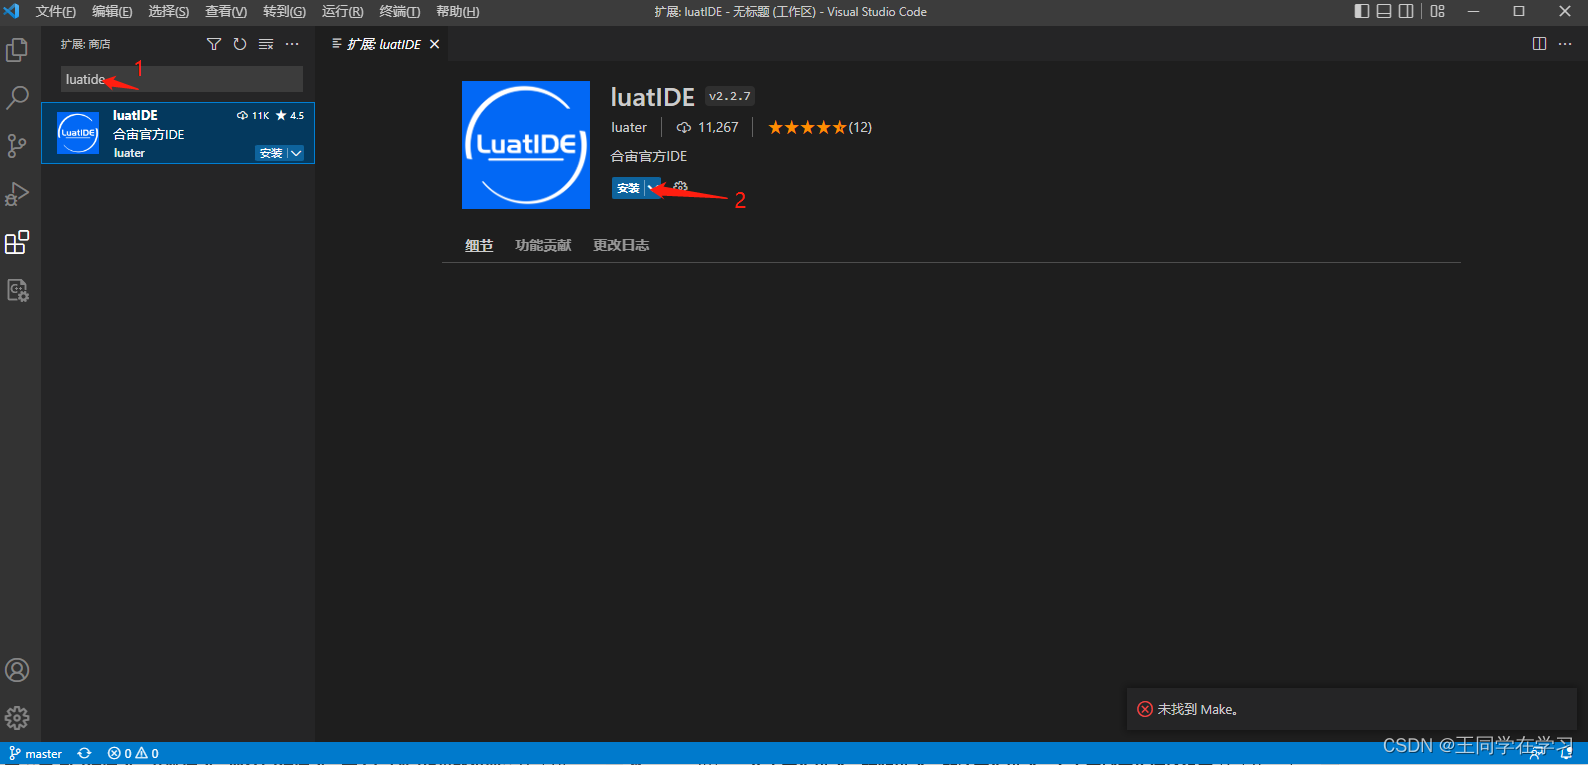Open the Source Control view
1588x765 pixels.
[x=17, y=146]
